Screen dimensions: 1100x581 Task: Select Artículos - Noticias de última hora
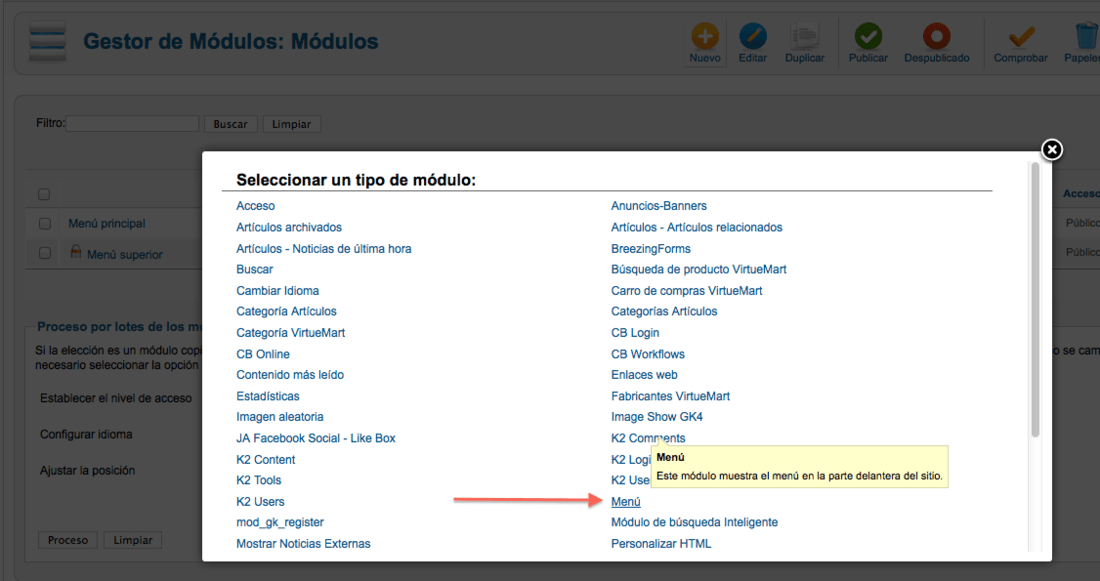pos(323,248)
